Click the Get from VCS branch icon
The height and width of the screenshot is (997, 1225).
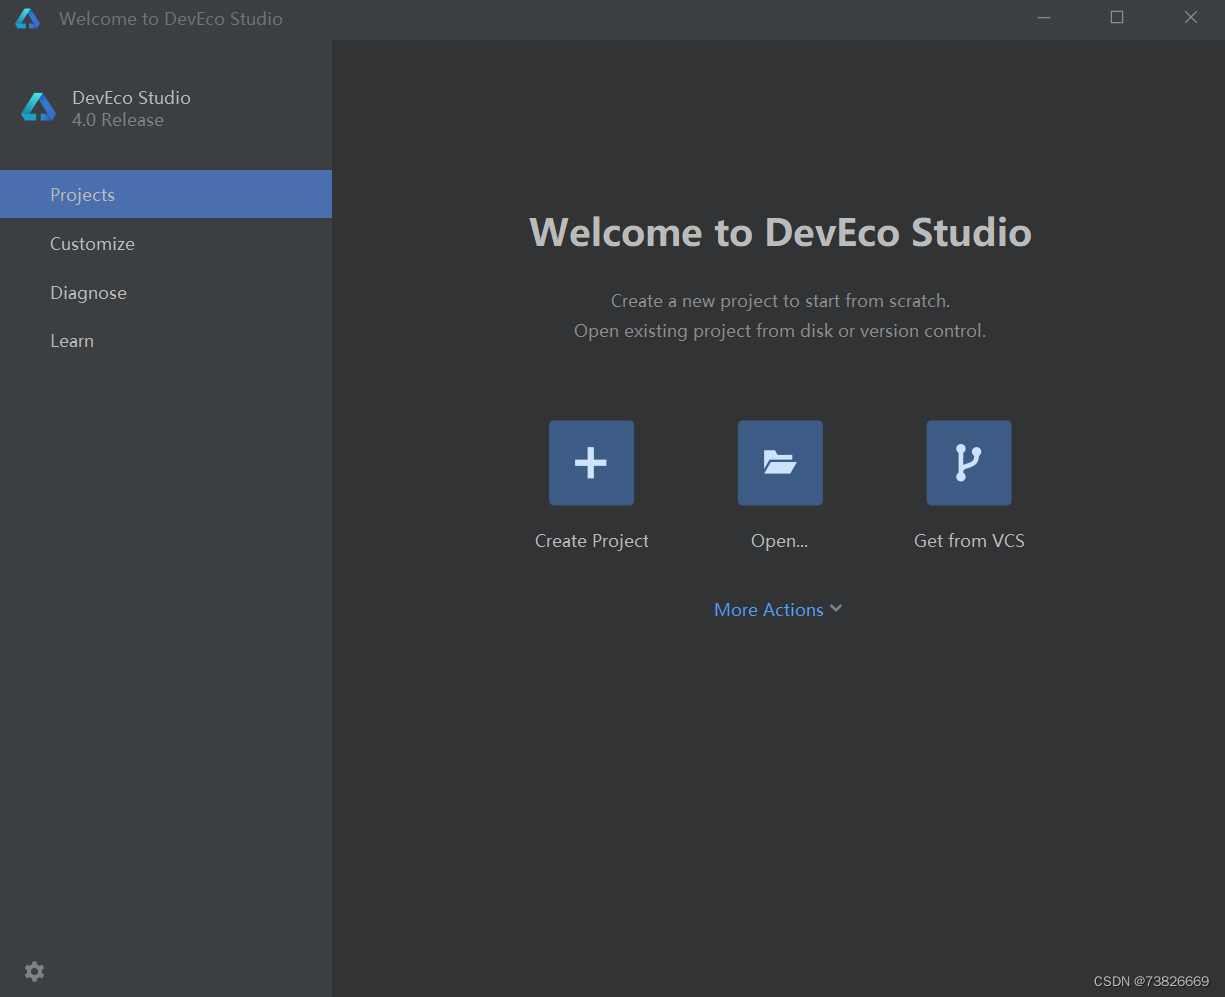(x=969, y=463)
